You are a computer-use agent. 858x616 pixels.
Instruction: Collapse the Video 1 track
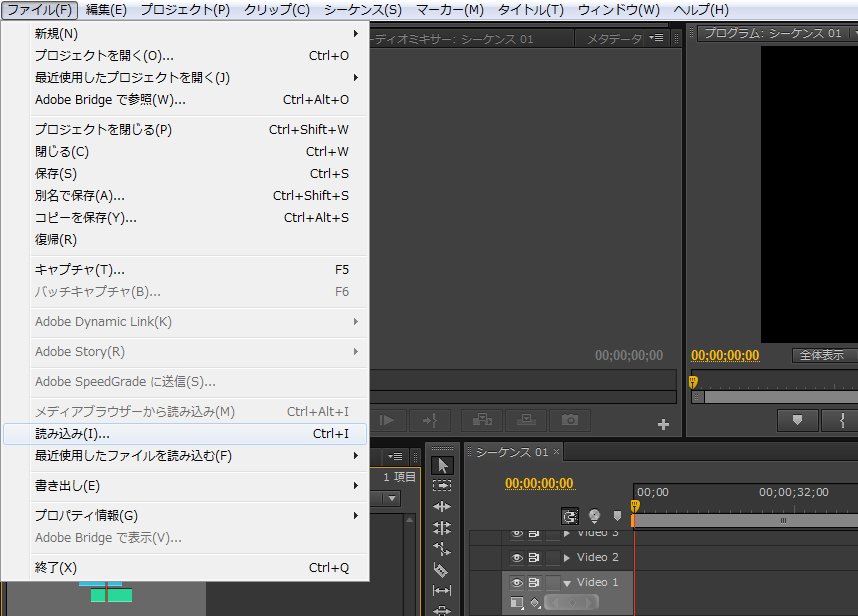pos(567,583)
